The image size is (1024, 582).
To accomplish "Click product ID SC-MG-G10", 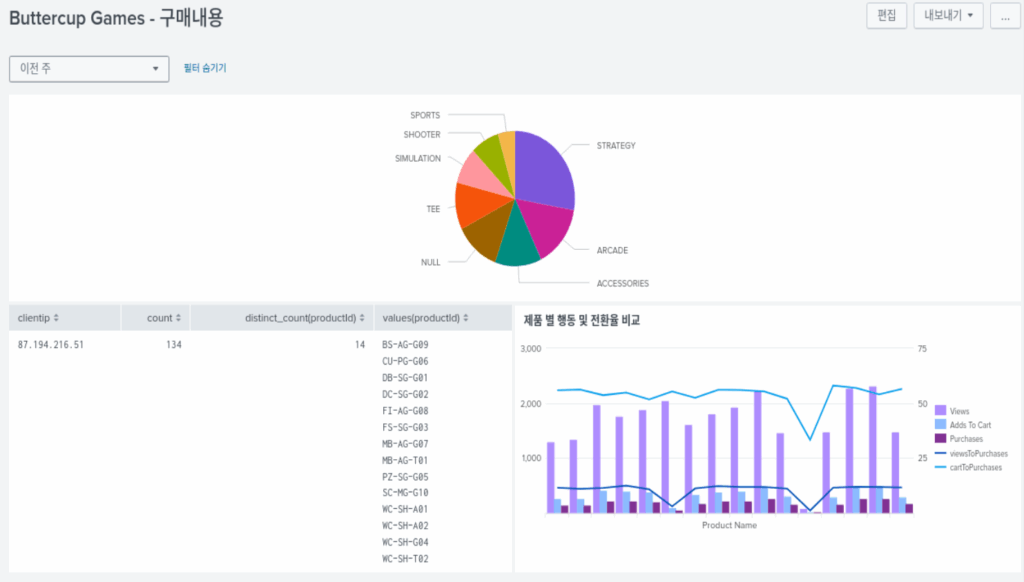I will coord(406,493).
